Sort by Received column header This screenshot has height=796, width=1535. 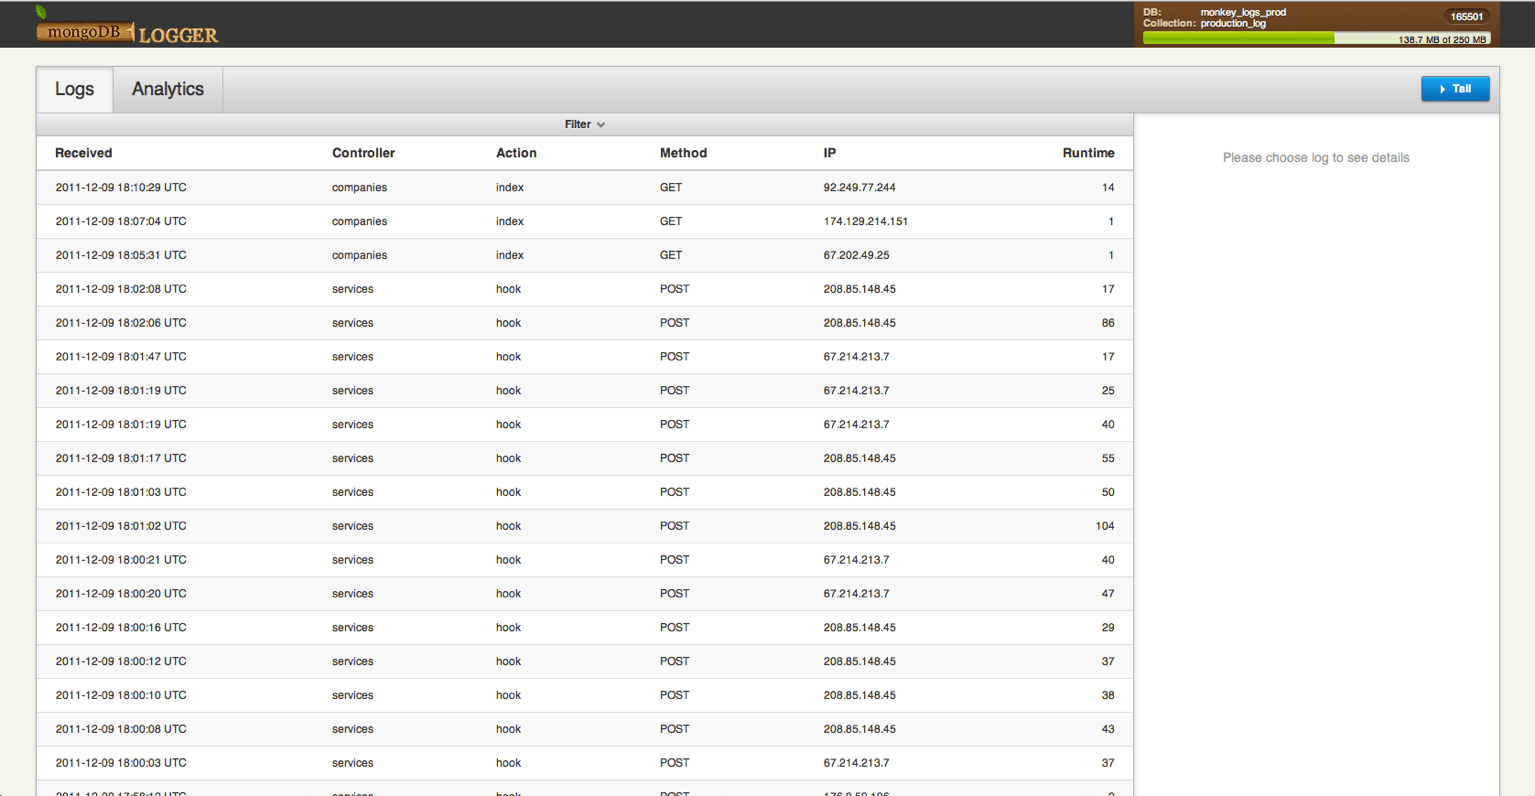[x=83, y=153]
